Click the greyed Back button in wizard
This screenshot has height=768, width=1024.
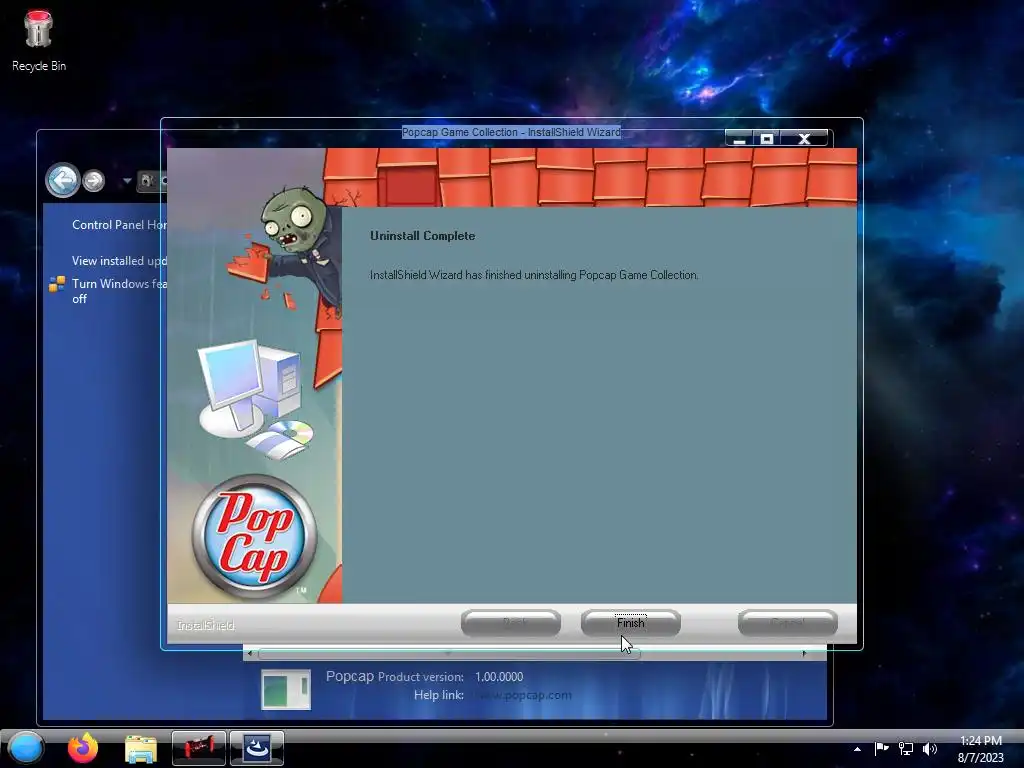511,623
